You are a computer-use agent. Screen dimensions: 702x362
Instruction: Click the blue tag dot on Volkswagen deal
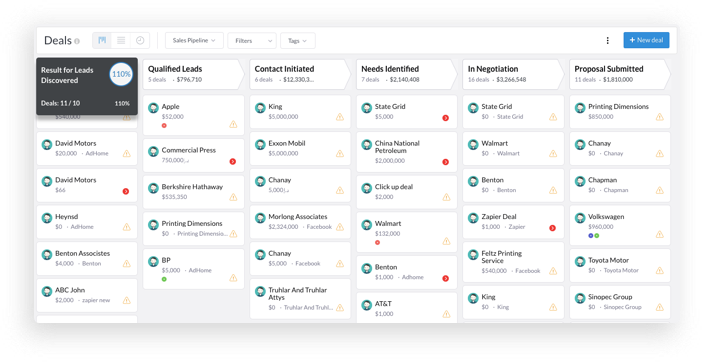click(x=591, y=236)
